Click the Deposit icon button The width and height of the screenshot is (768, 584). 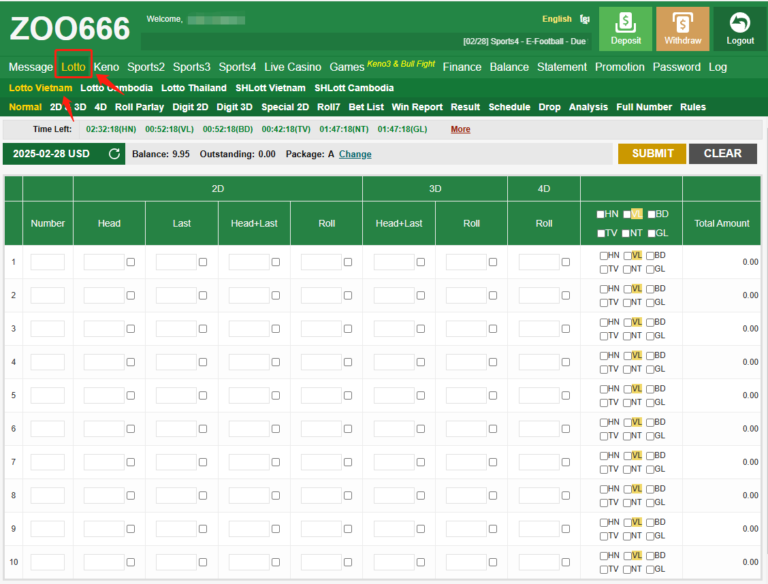tap(625, 29)
